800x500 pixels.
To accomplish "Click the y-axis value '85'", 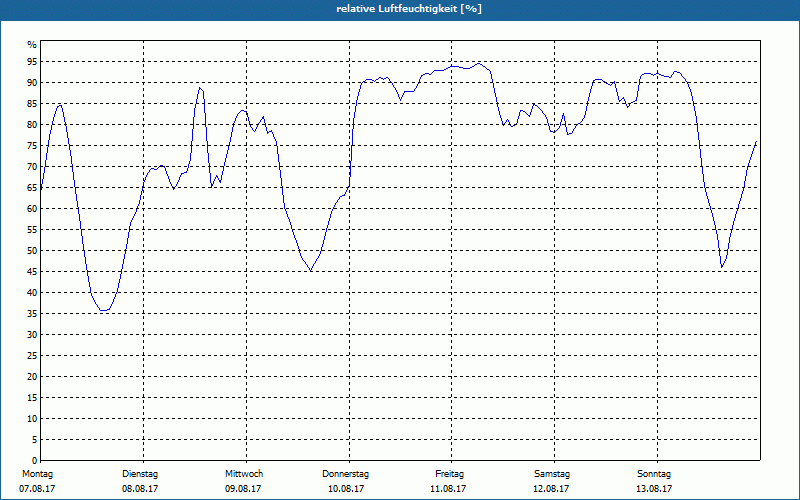I will tap(32, 104).
